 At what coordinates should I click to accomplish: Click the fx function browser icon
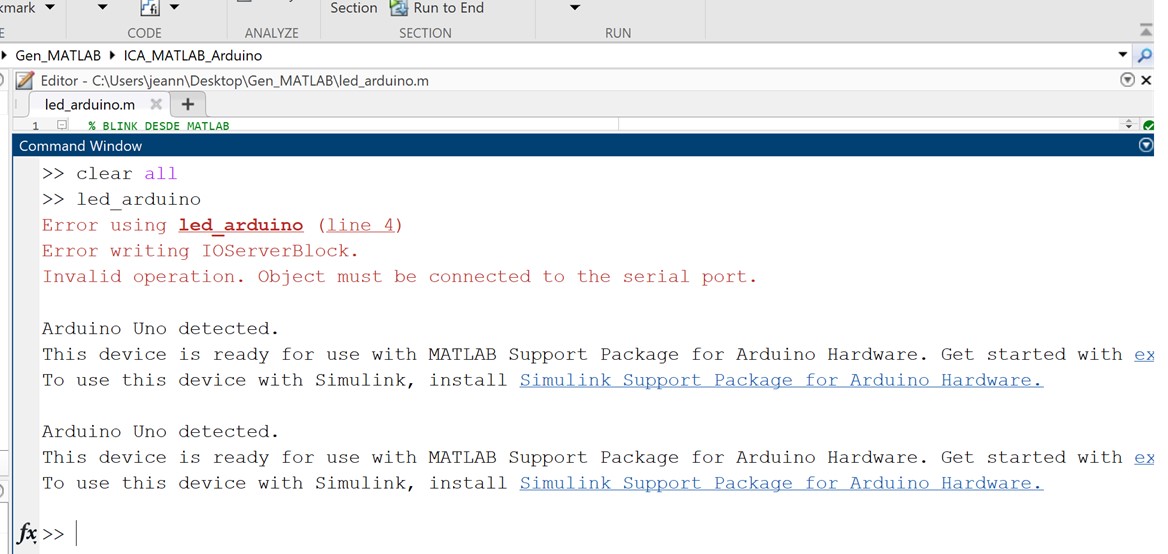pyautogui.click(x=27, y=533)
